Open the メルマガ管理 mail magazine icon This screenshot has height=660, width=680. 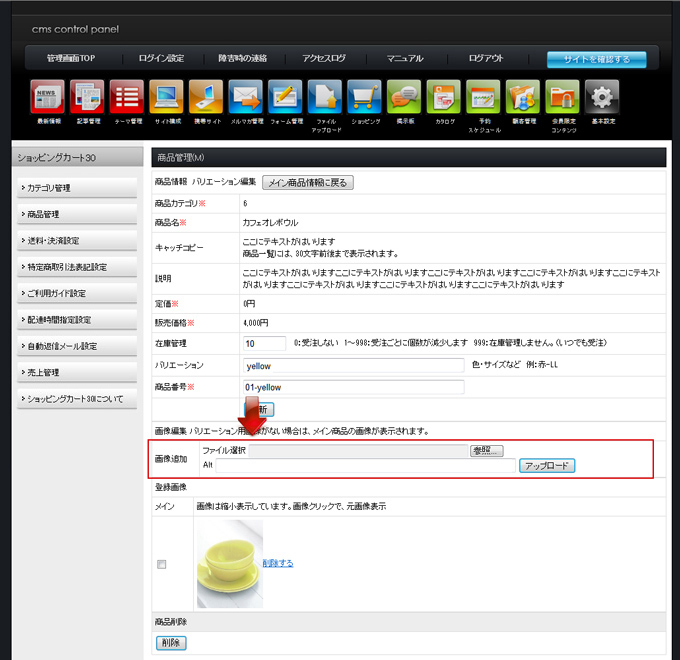point(245,97)
